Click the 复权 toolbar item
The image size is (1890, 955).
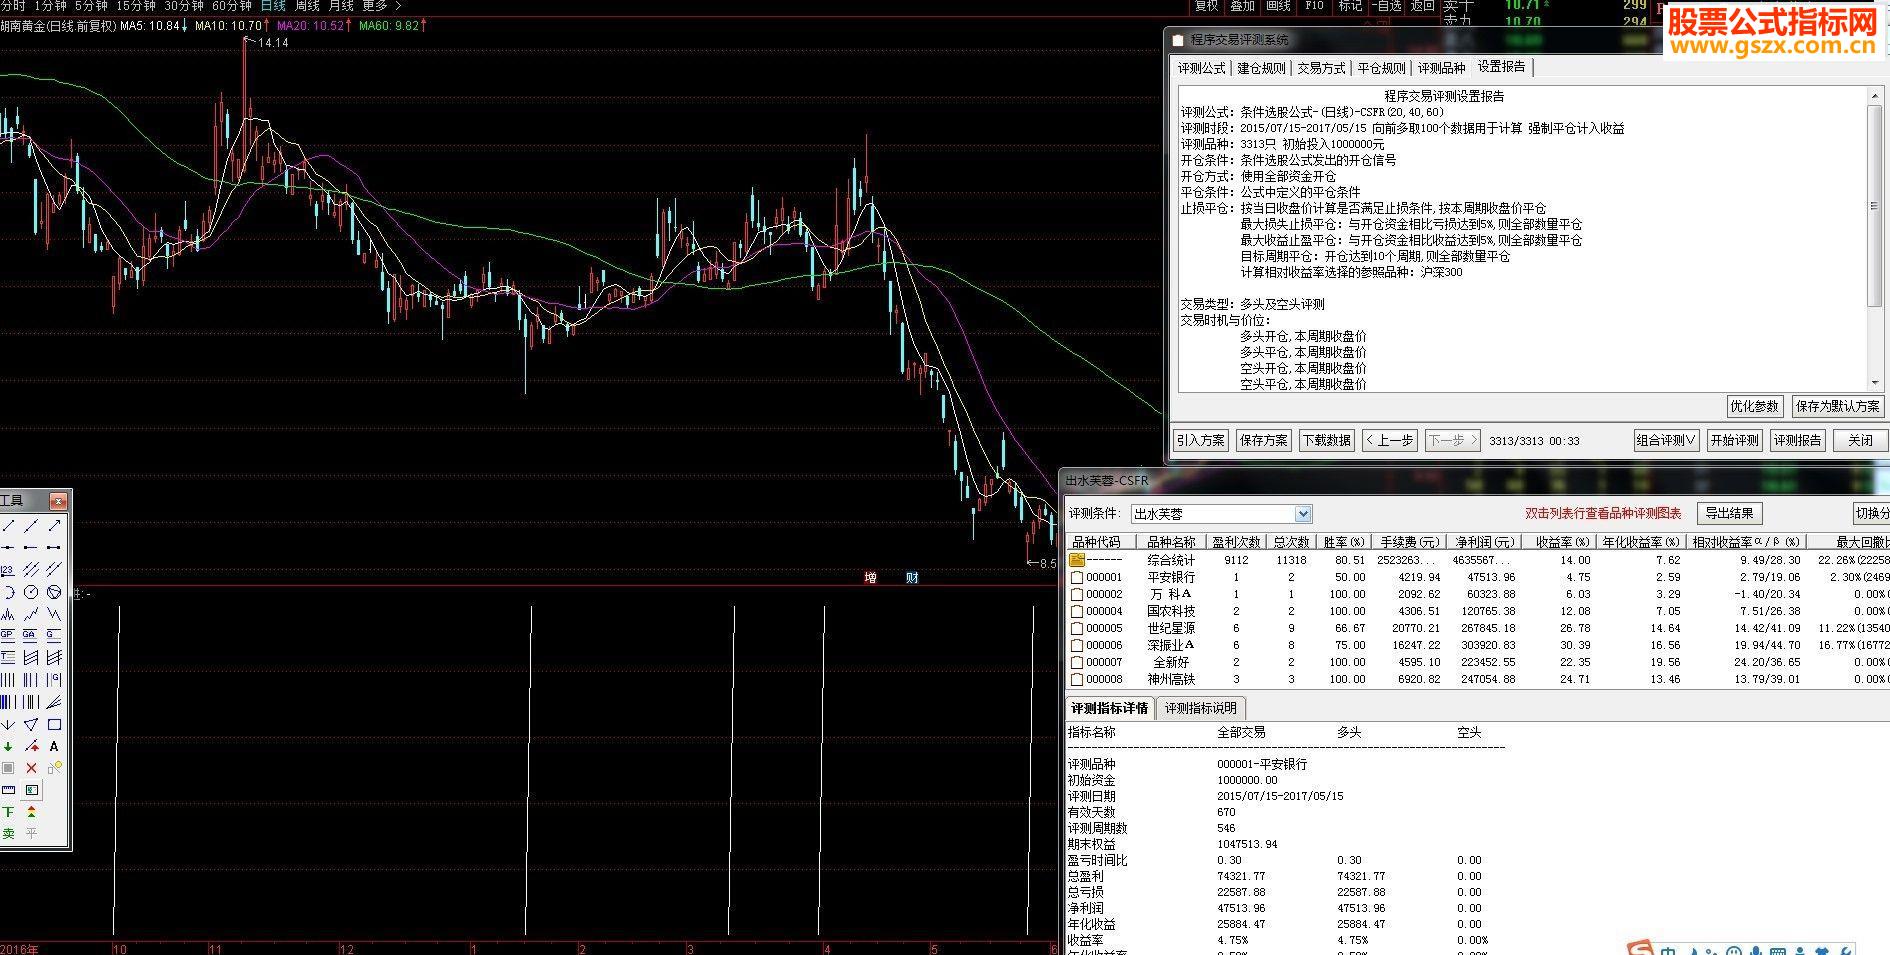(1207, 6)
